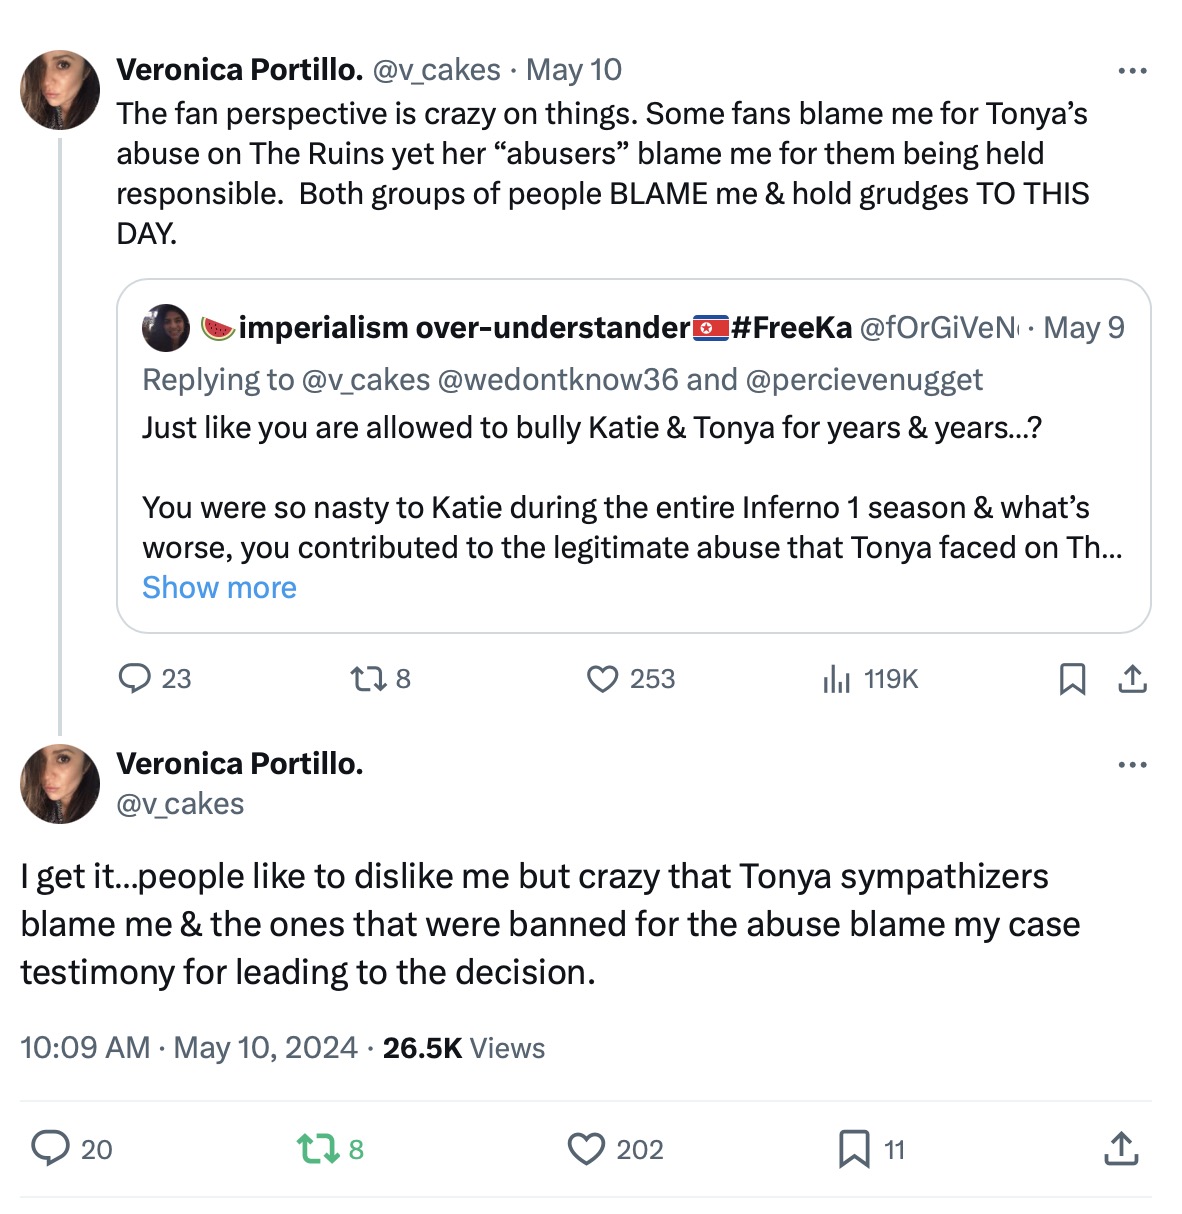Reply to the top tweet with 23 comments

click(134, 679)
